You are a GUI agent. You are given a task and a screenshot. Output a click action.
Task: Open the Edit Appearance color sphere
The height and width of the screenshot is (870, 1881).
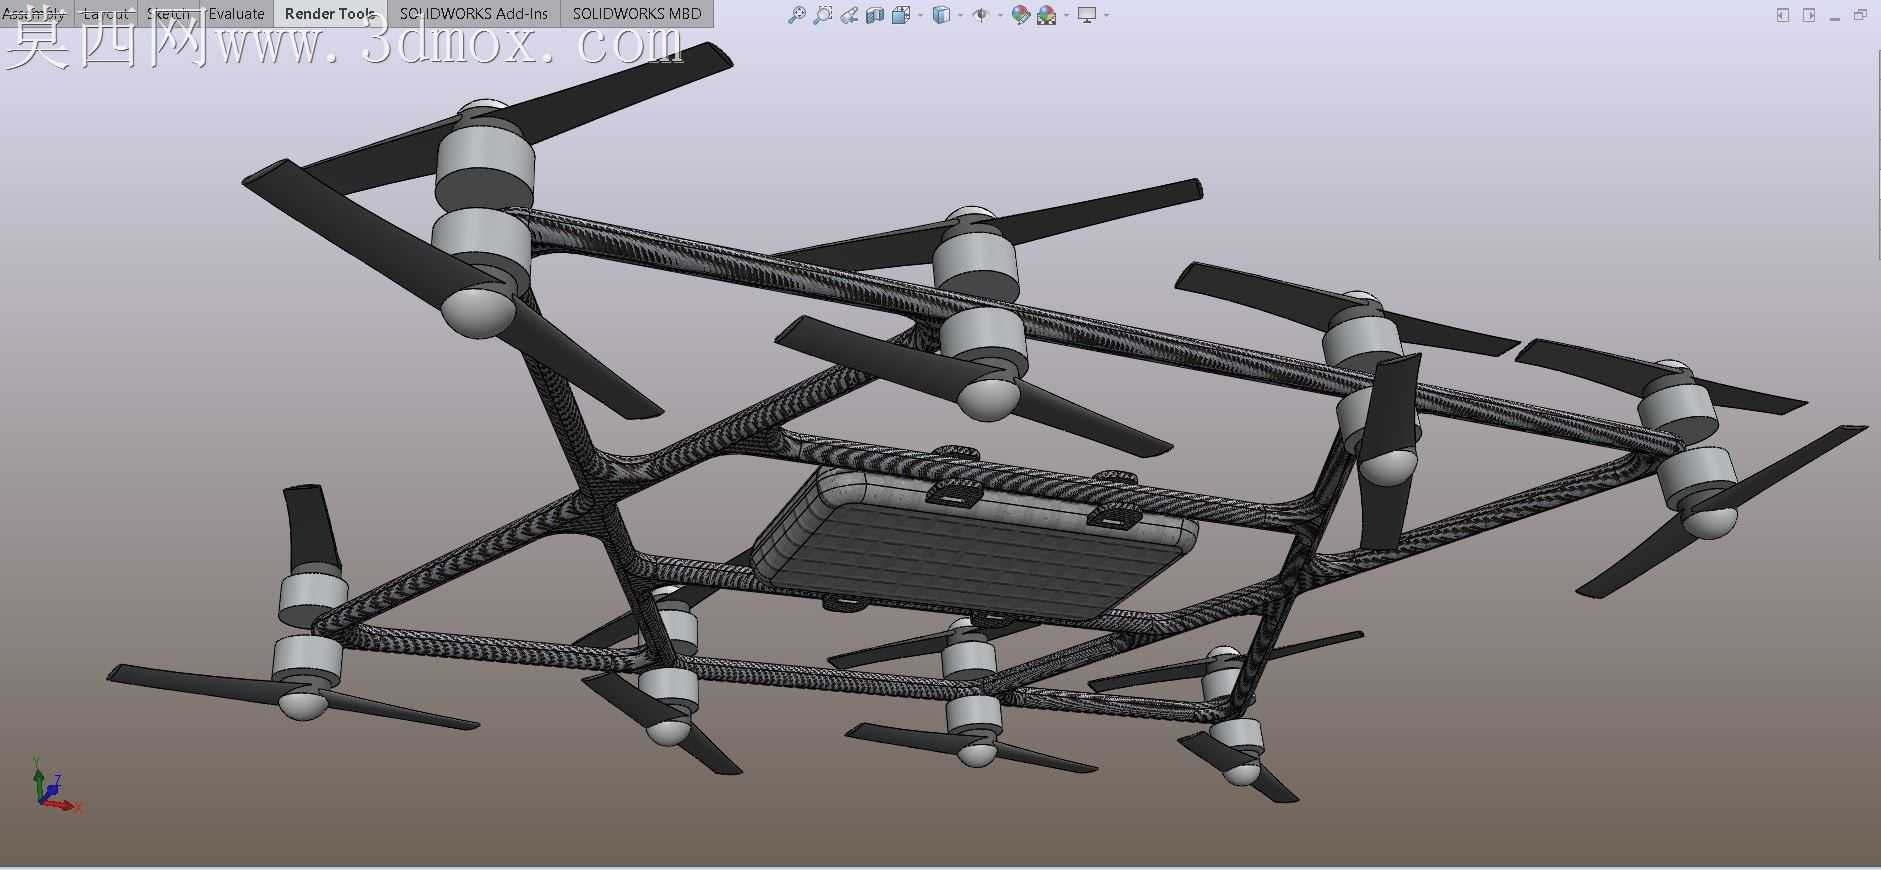click(1021, 15)
